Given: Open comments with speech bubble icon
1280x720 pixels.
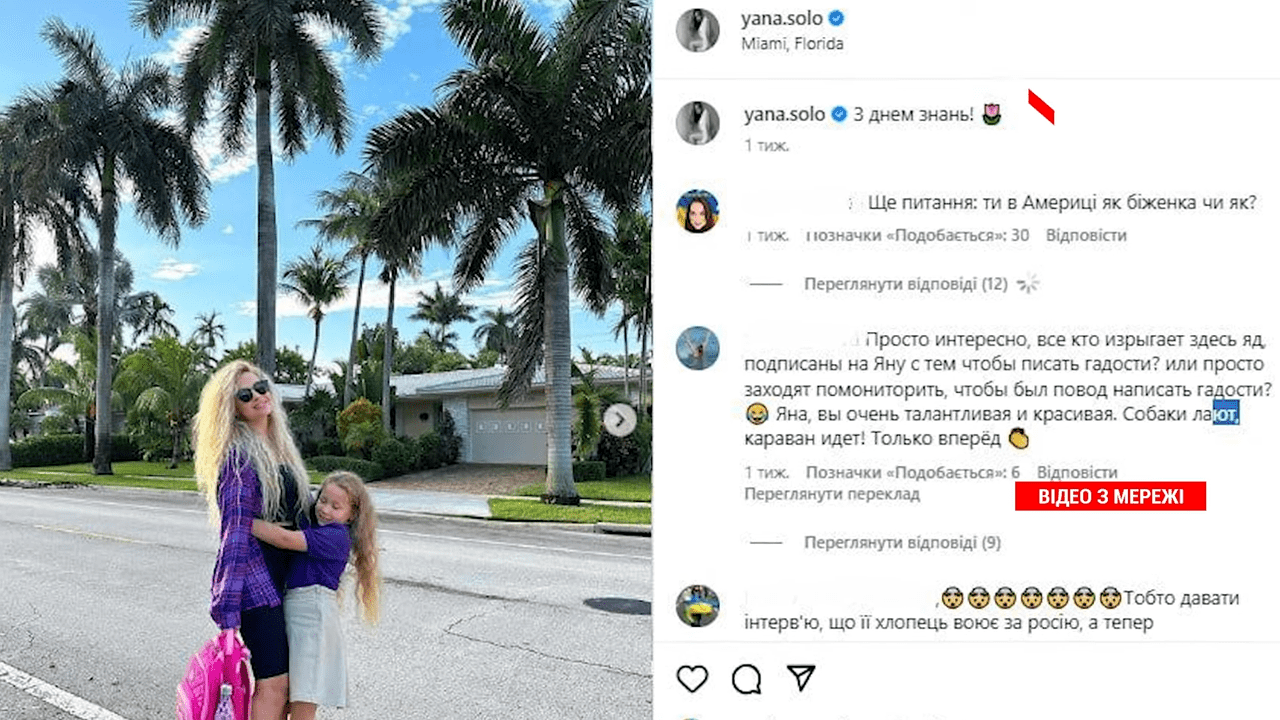Looking at the screenshot, I should tap(746, 679).
